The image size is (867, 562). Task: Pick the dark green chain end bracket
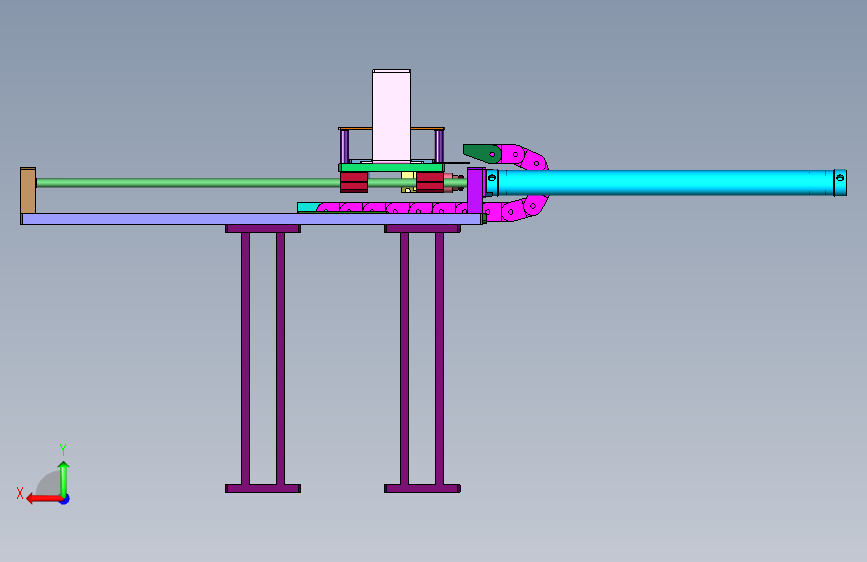coord(482,153)
